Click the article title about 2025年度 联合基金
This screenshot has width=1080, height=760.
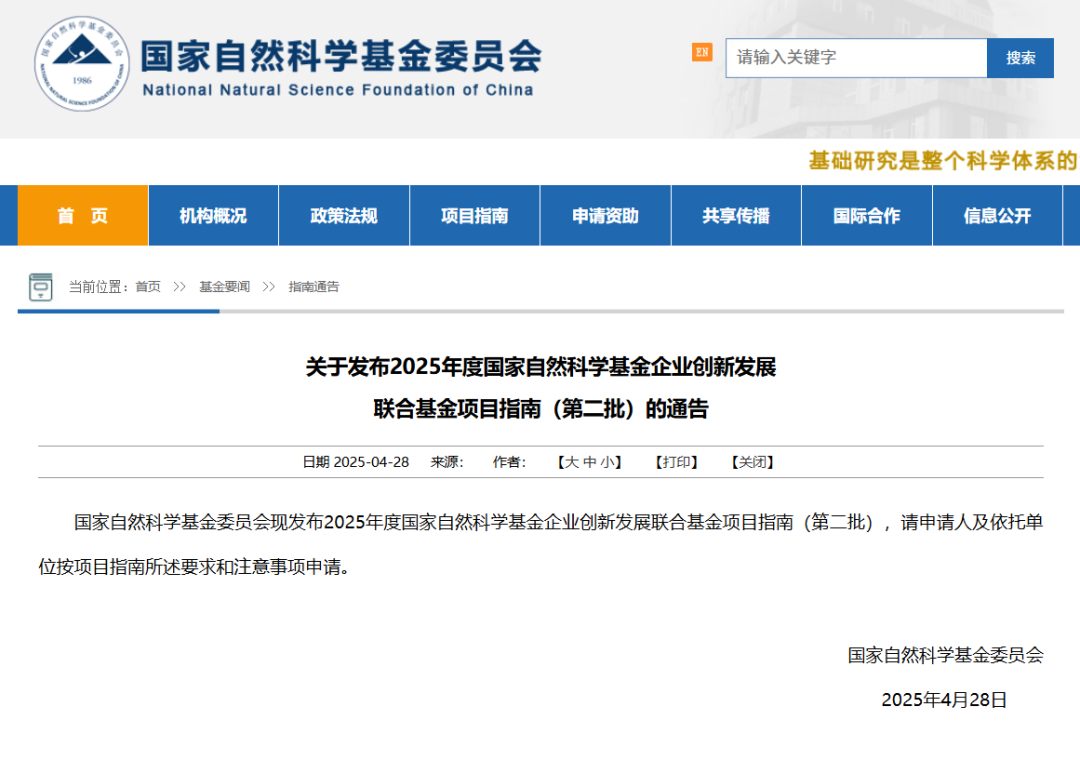541,388
